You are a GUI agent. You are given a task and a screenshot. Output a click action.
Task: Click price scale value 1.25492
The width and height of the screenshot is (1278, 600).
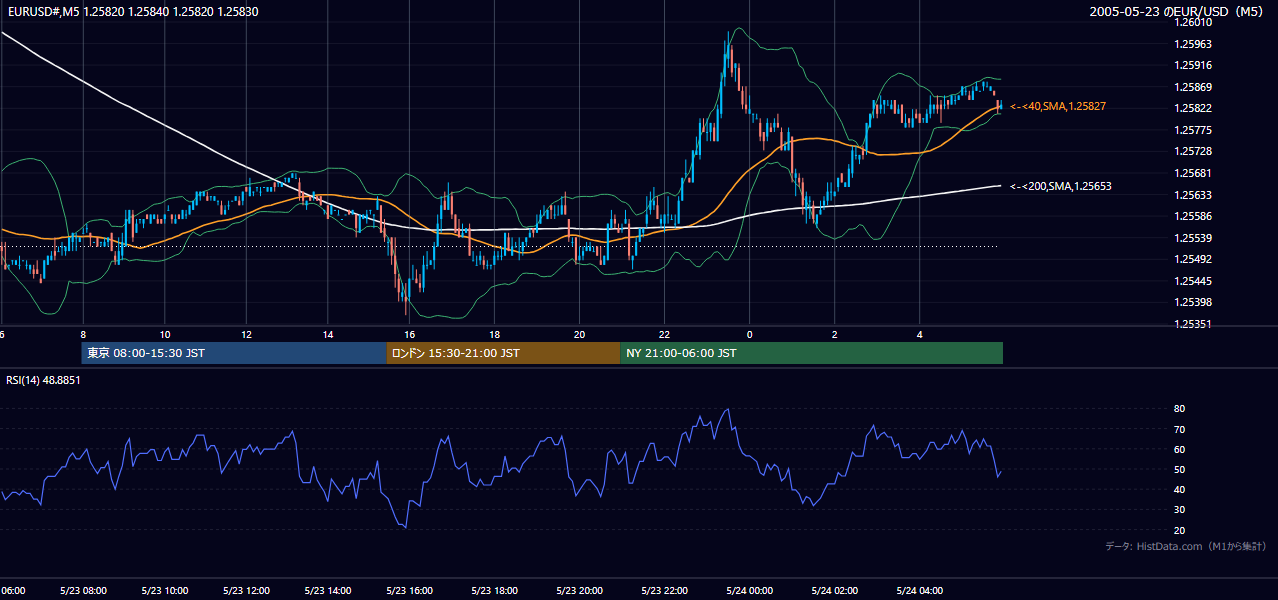(1193, 259)
